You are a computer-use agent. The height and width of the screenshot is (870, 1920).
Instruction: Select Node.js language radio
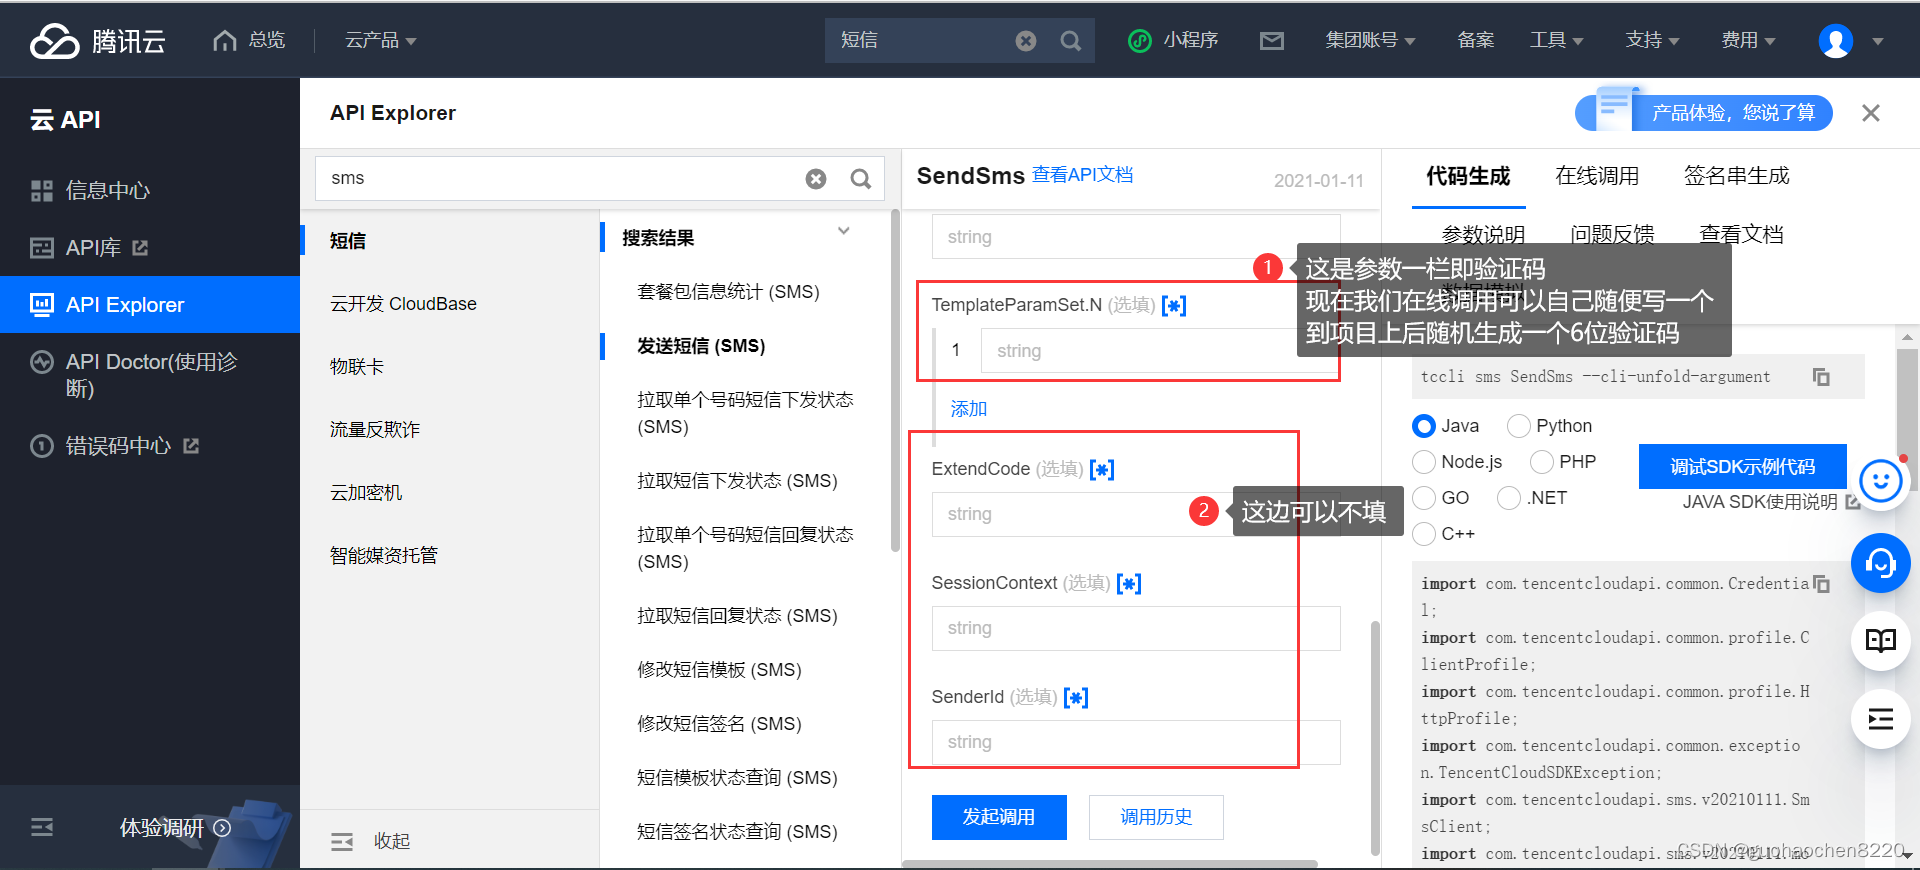pyautogui.click(x=1424, y=462)
